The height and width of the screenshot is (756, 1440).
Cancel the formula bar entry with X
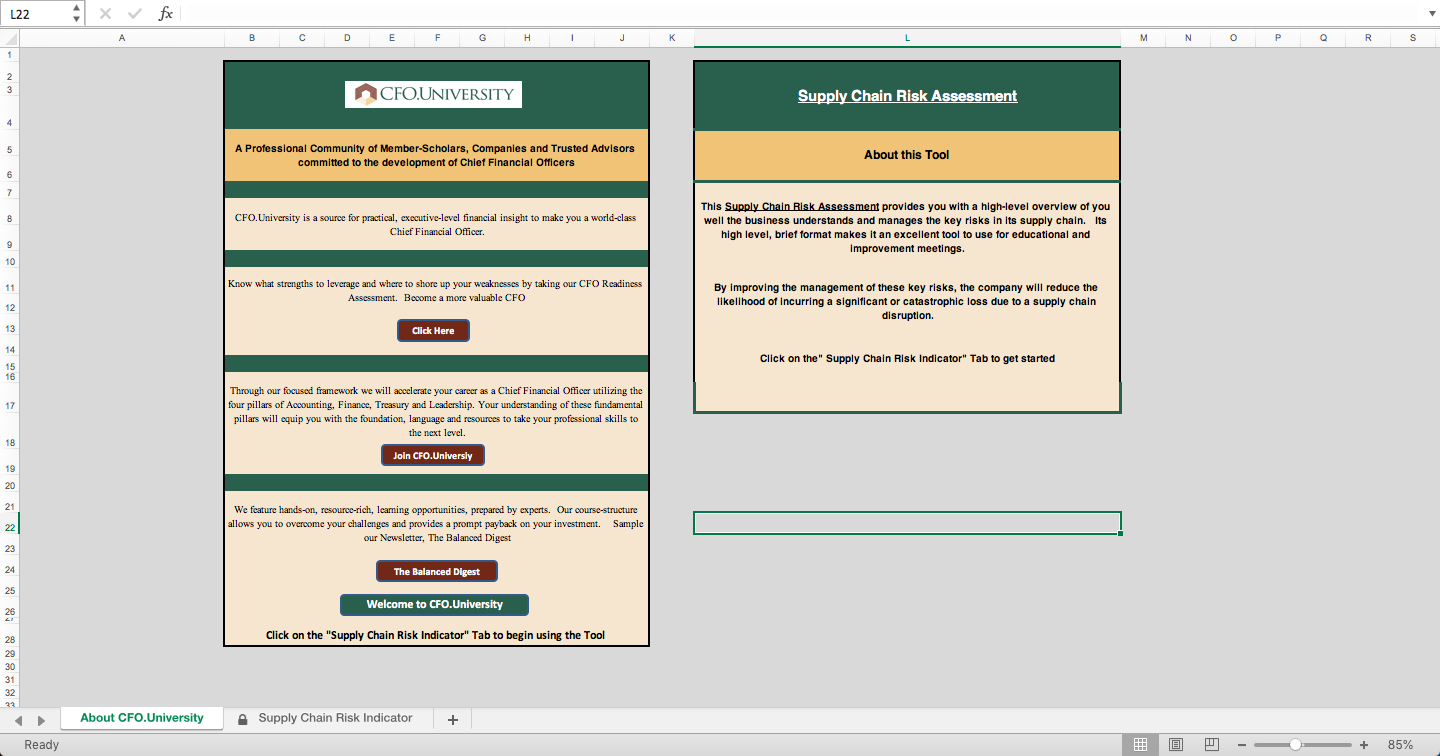(x=105, y=14)
